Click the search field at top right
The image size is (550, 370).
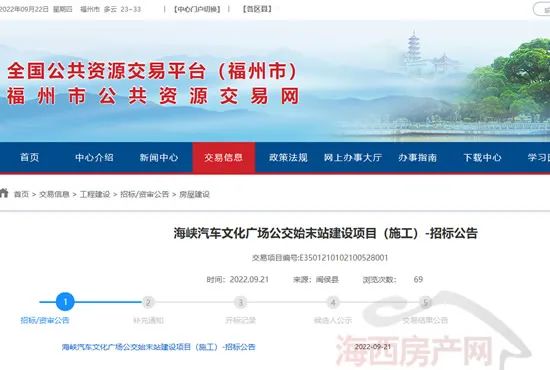click(x=542, y=9)
